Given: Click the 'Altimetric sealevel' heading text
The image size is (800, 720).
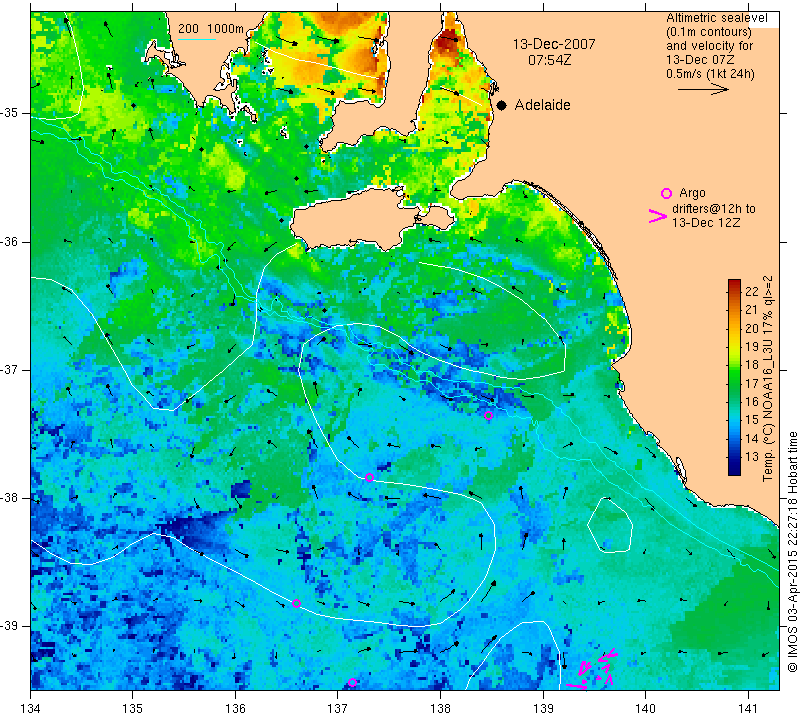Looking at the screenshot, I should pyautogui.click(x=717, y=18).
